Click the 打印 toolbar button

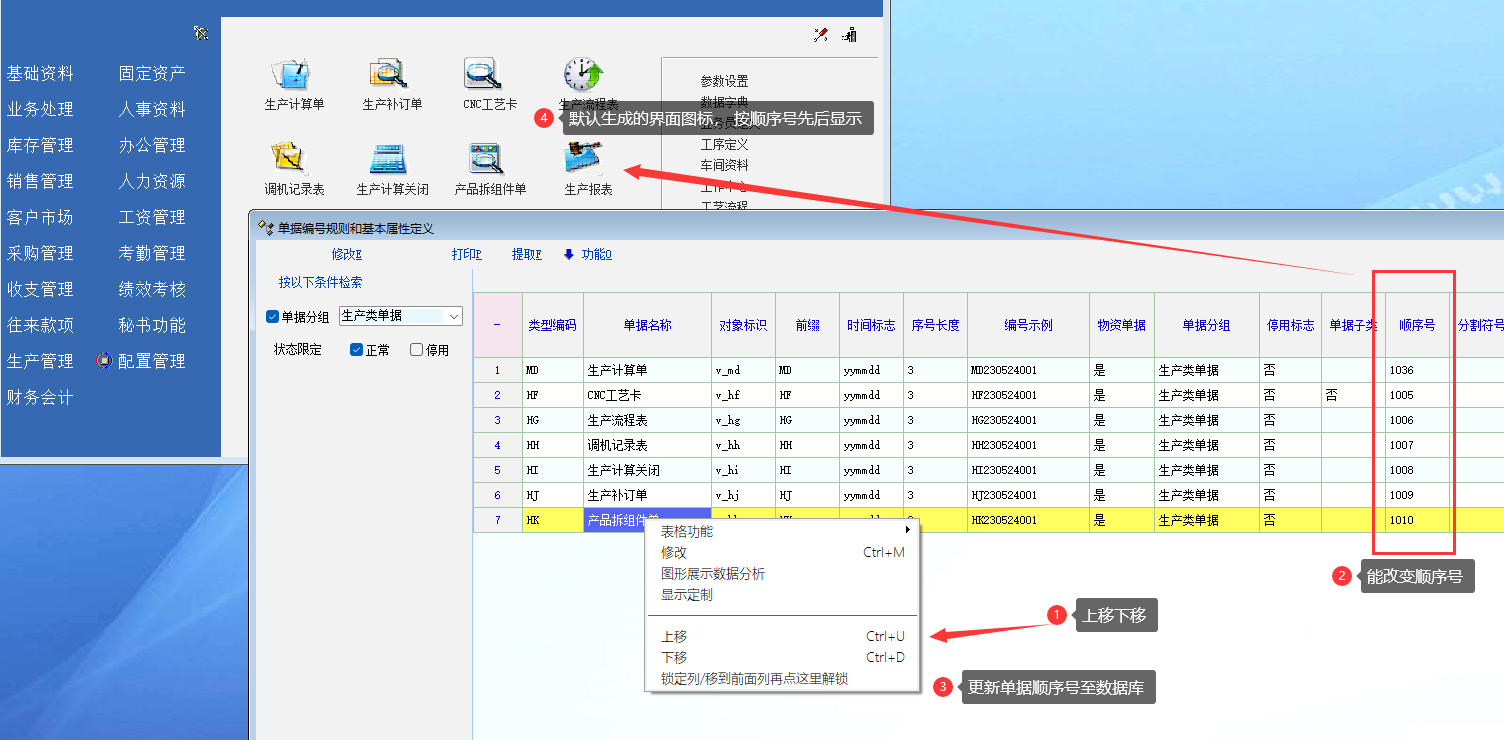click(x=466, y=255)
